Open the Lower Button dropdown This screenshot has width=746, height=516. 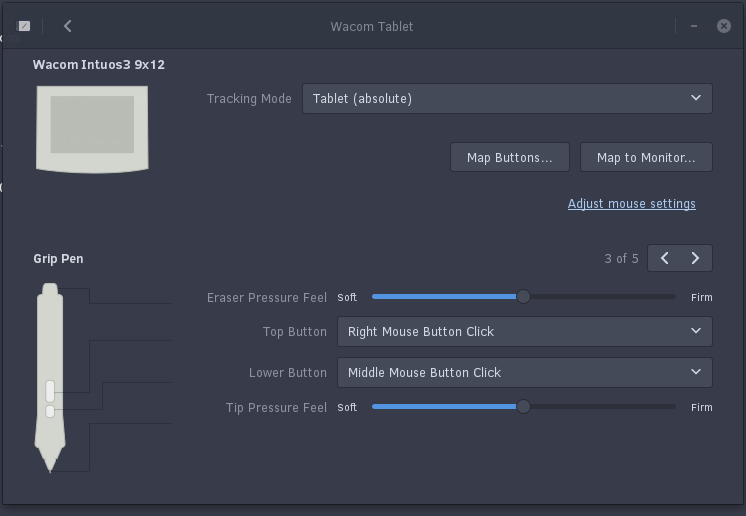pyautogui.click(x=525, y=372)
